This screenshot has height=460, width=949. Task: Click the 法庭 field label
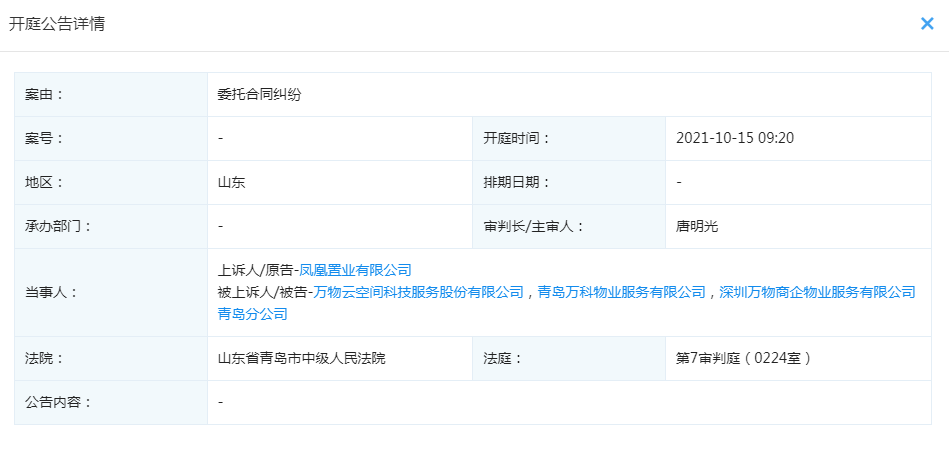(x=502, y=358)
